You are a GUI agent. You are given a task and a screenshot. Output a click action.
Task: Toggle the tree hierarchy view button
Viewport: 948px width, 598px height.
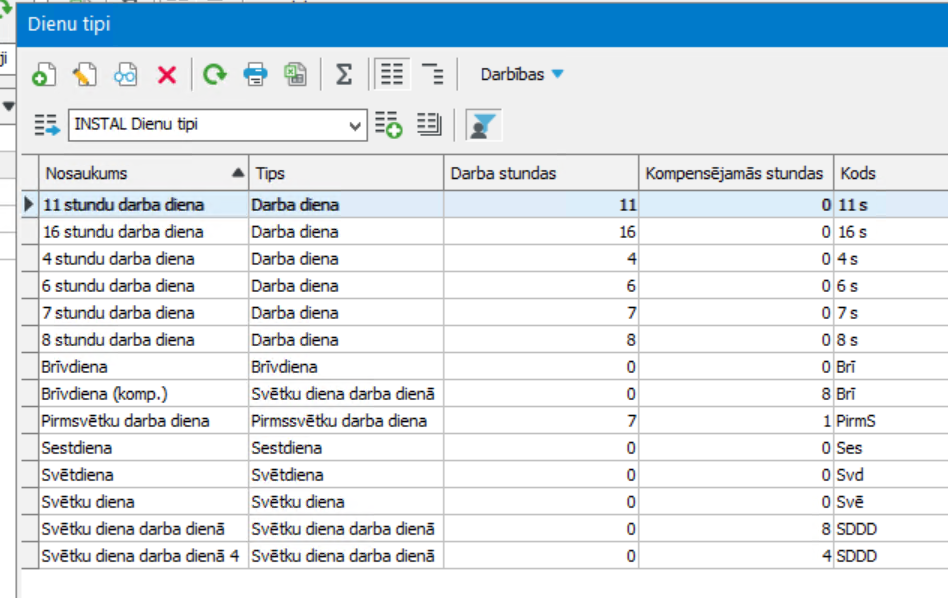(x=433, y=74)
